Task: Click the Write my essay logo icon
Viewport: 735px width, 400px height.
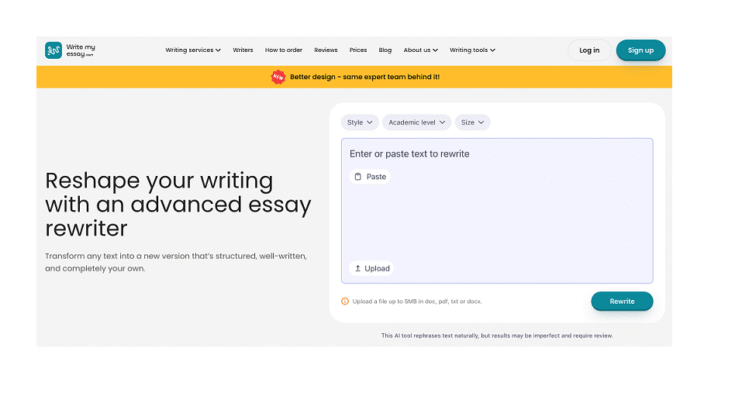Action: 53,50
